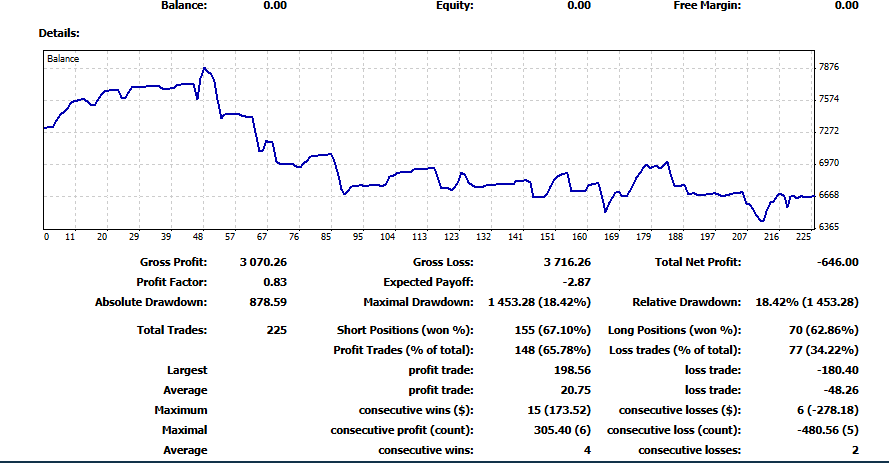
Task: Click the chart y-axis value 6970
Action: [828, 163]
